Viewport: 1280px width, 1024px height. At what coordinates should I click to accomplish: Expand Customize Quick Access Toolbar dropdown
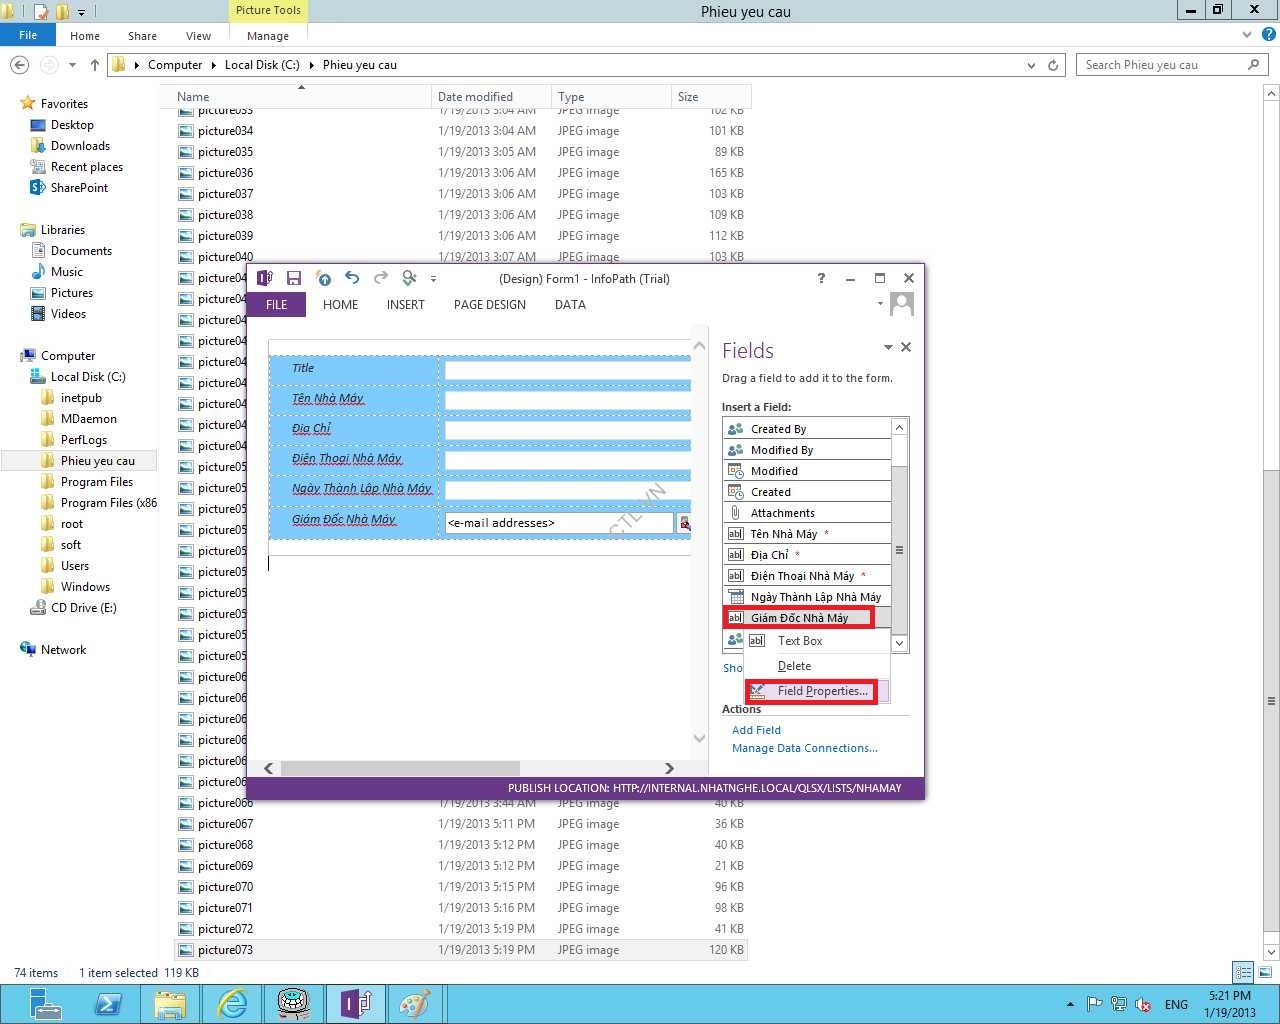click(433, 279)
